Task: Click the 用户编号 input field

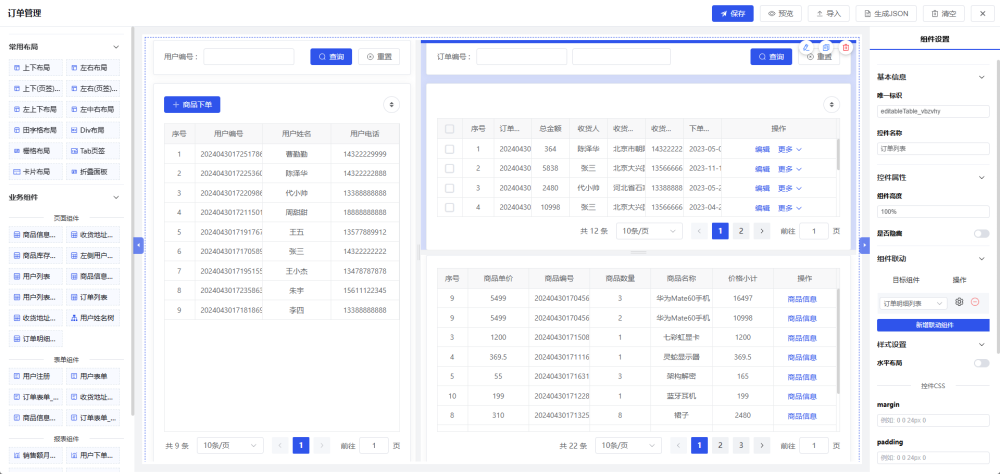Action: (x=249, y=57)
